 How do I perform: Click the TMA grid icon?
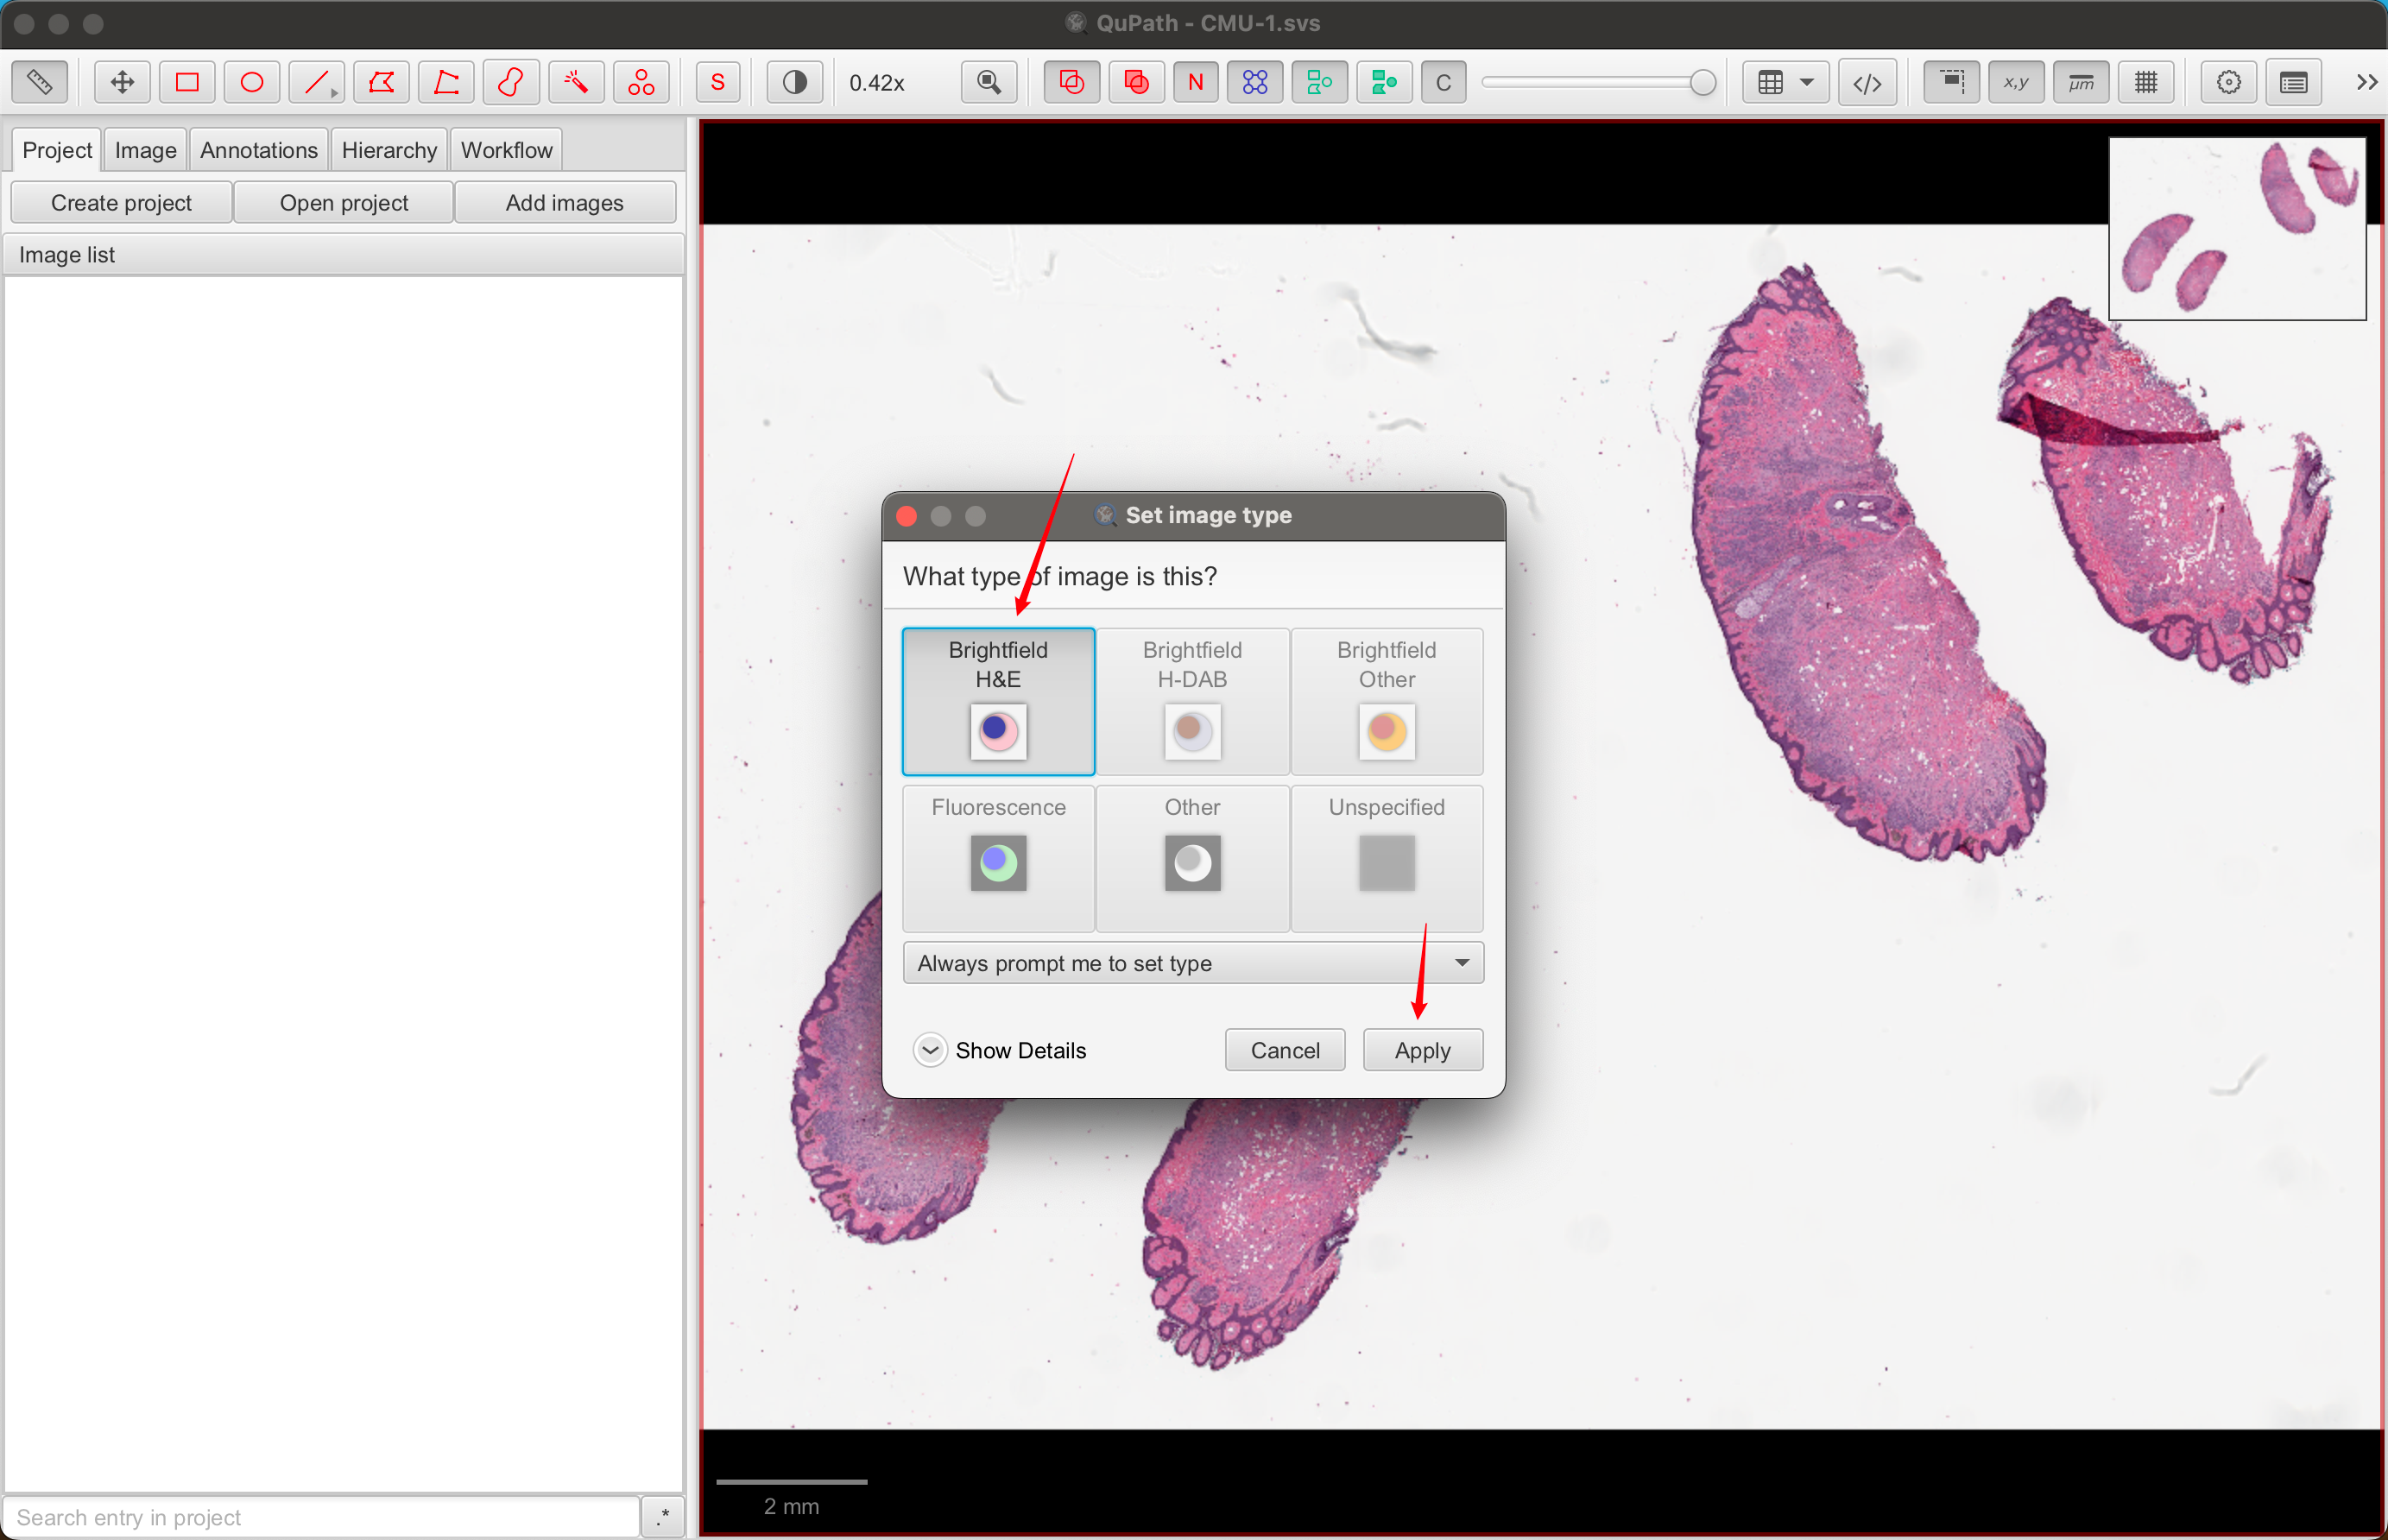[1254, 82]
